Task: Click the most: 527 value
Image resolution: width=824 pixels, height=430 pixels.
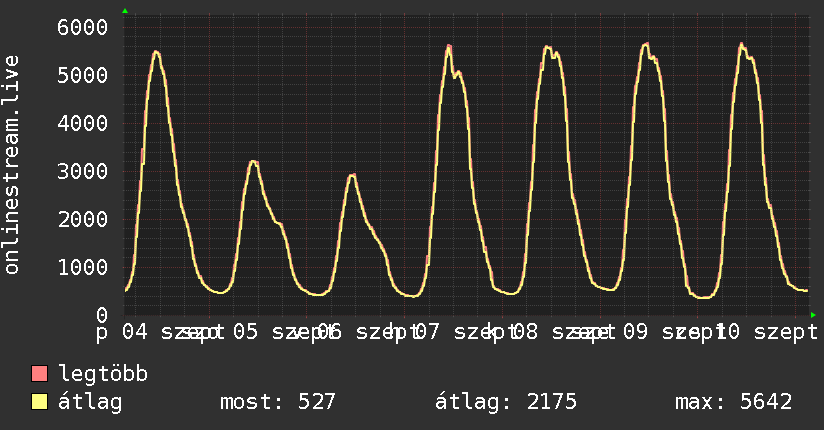Action: [277, 402]
